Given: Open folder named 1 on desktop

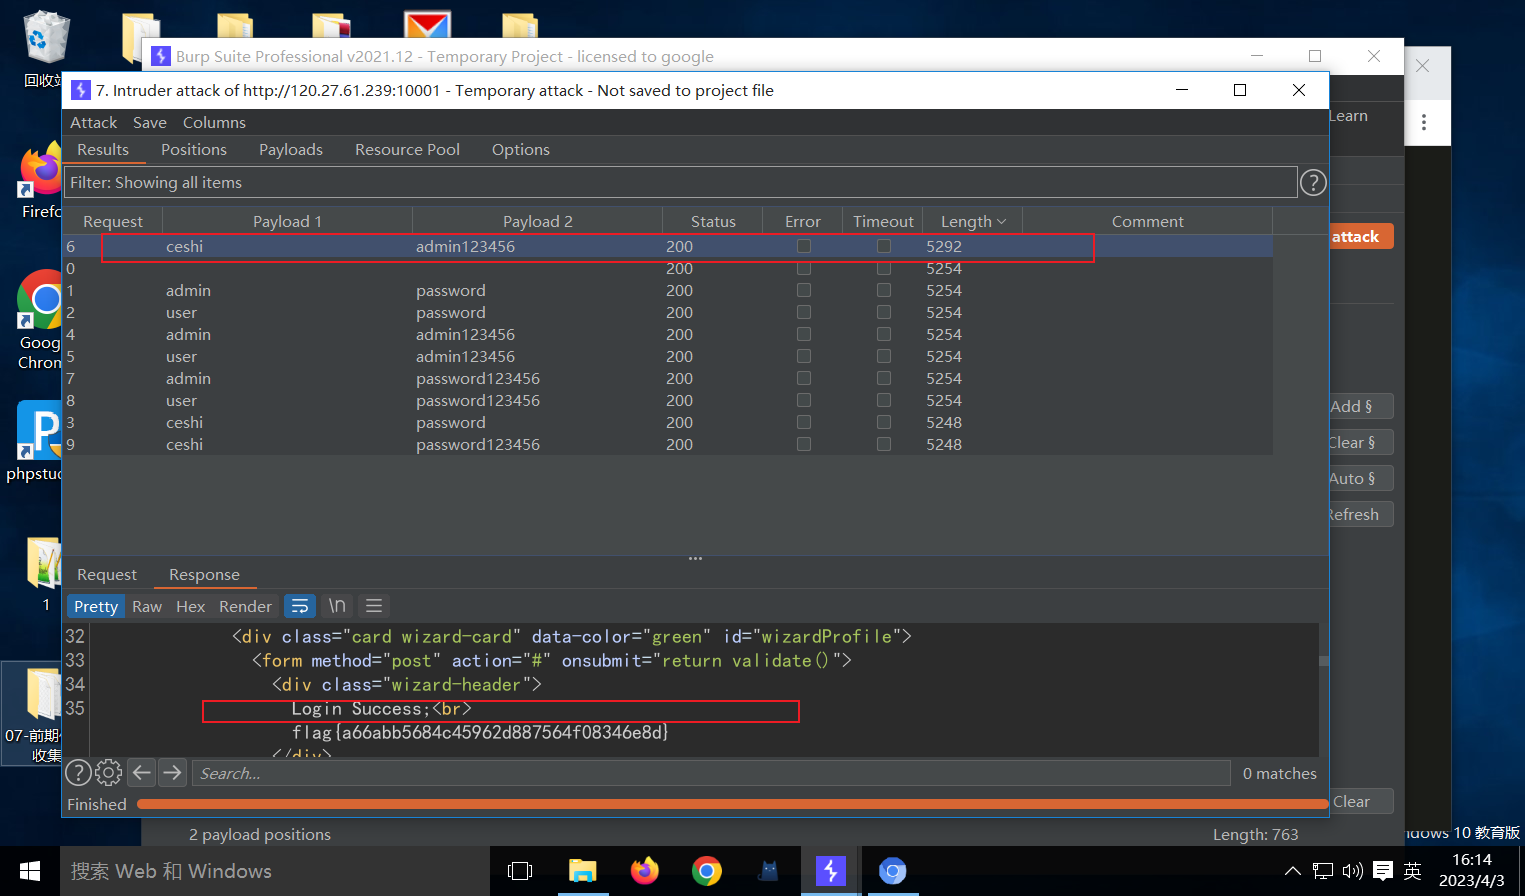Looking at the screenshot, I should pyautogui.click(x=44, y=573).
